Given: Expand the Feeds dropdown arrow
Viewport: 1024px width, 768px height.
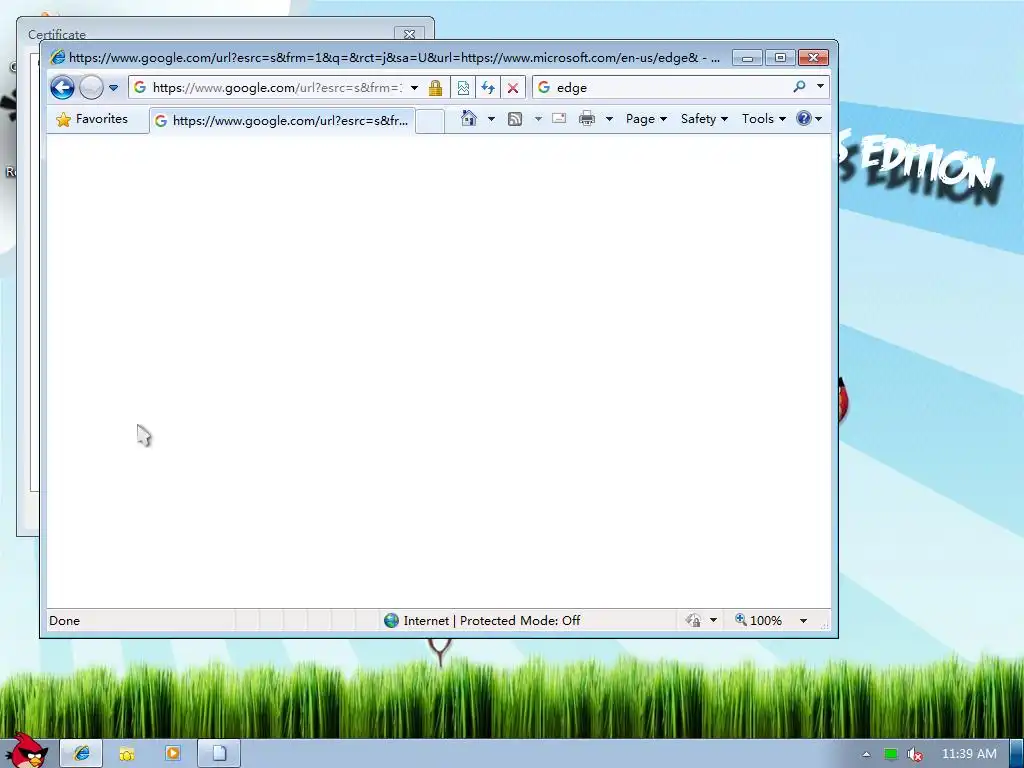Looking at the screenshot, I should tap(538, 119).
